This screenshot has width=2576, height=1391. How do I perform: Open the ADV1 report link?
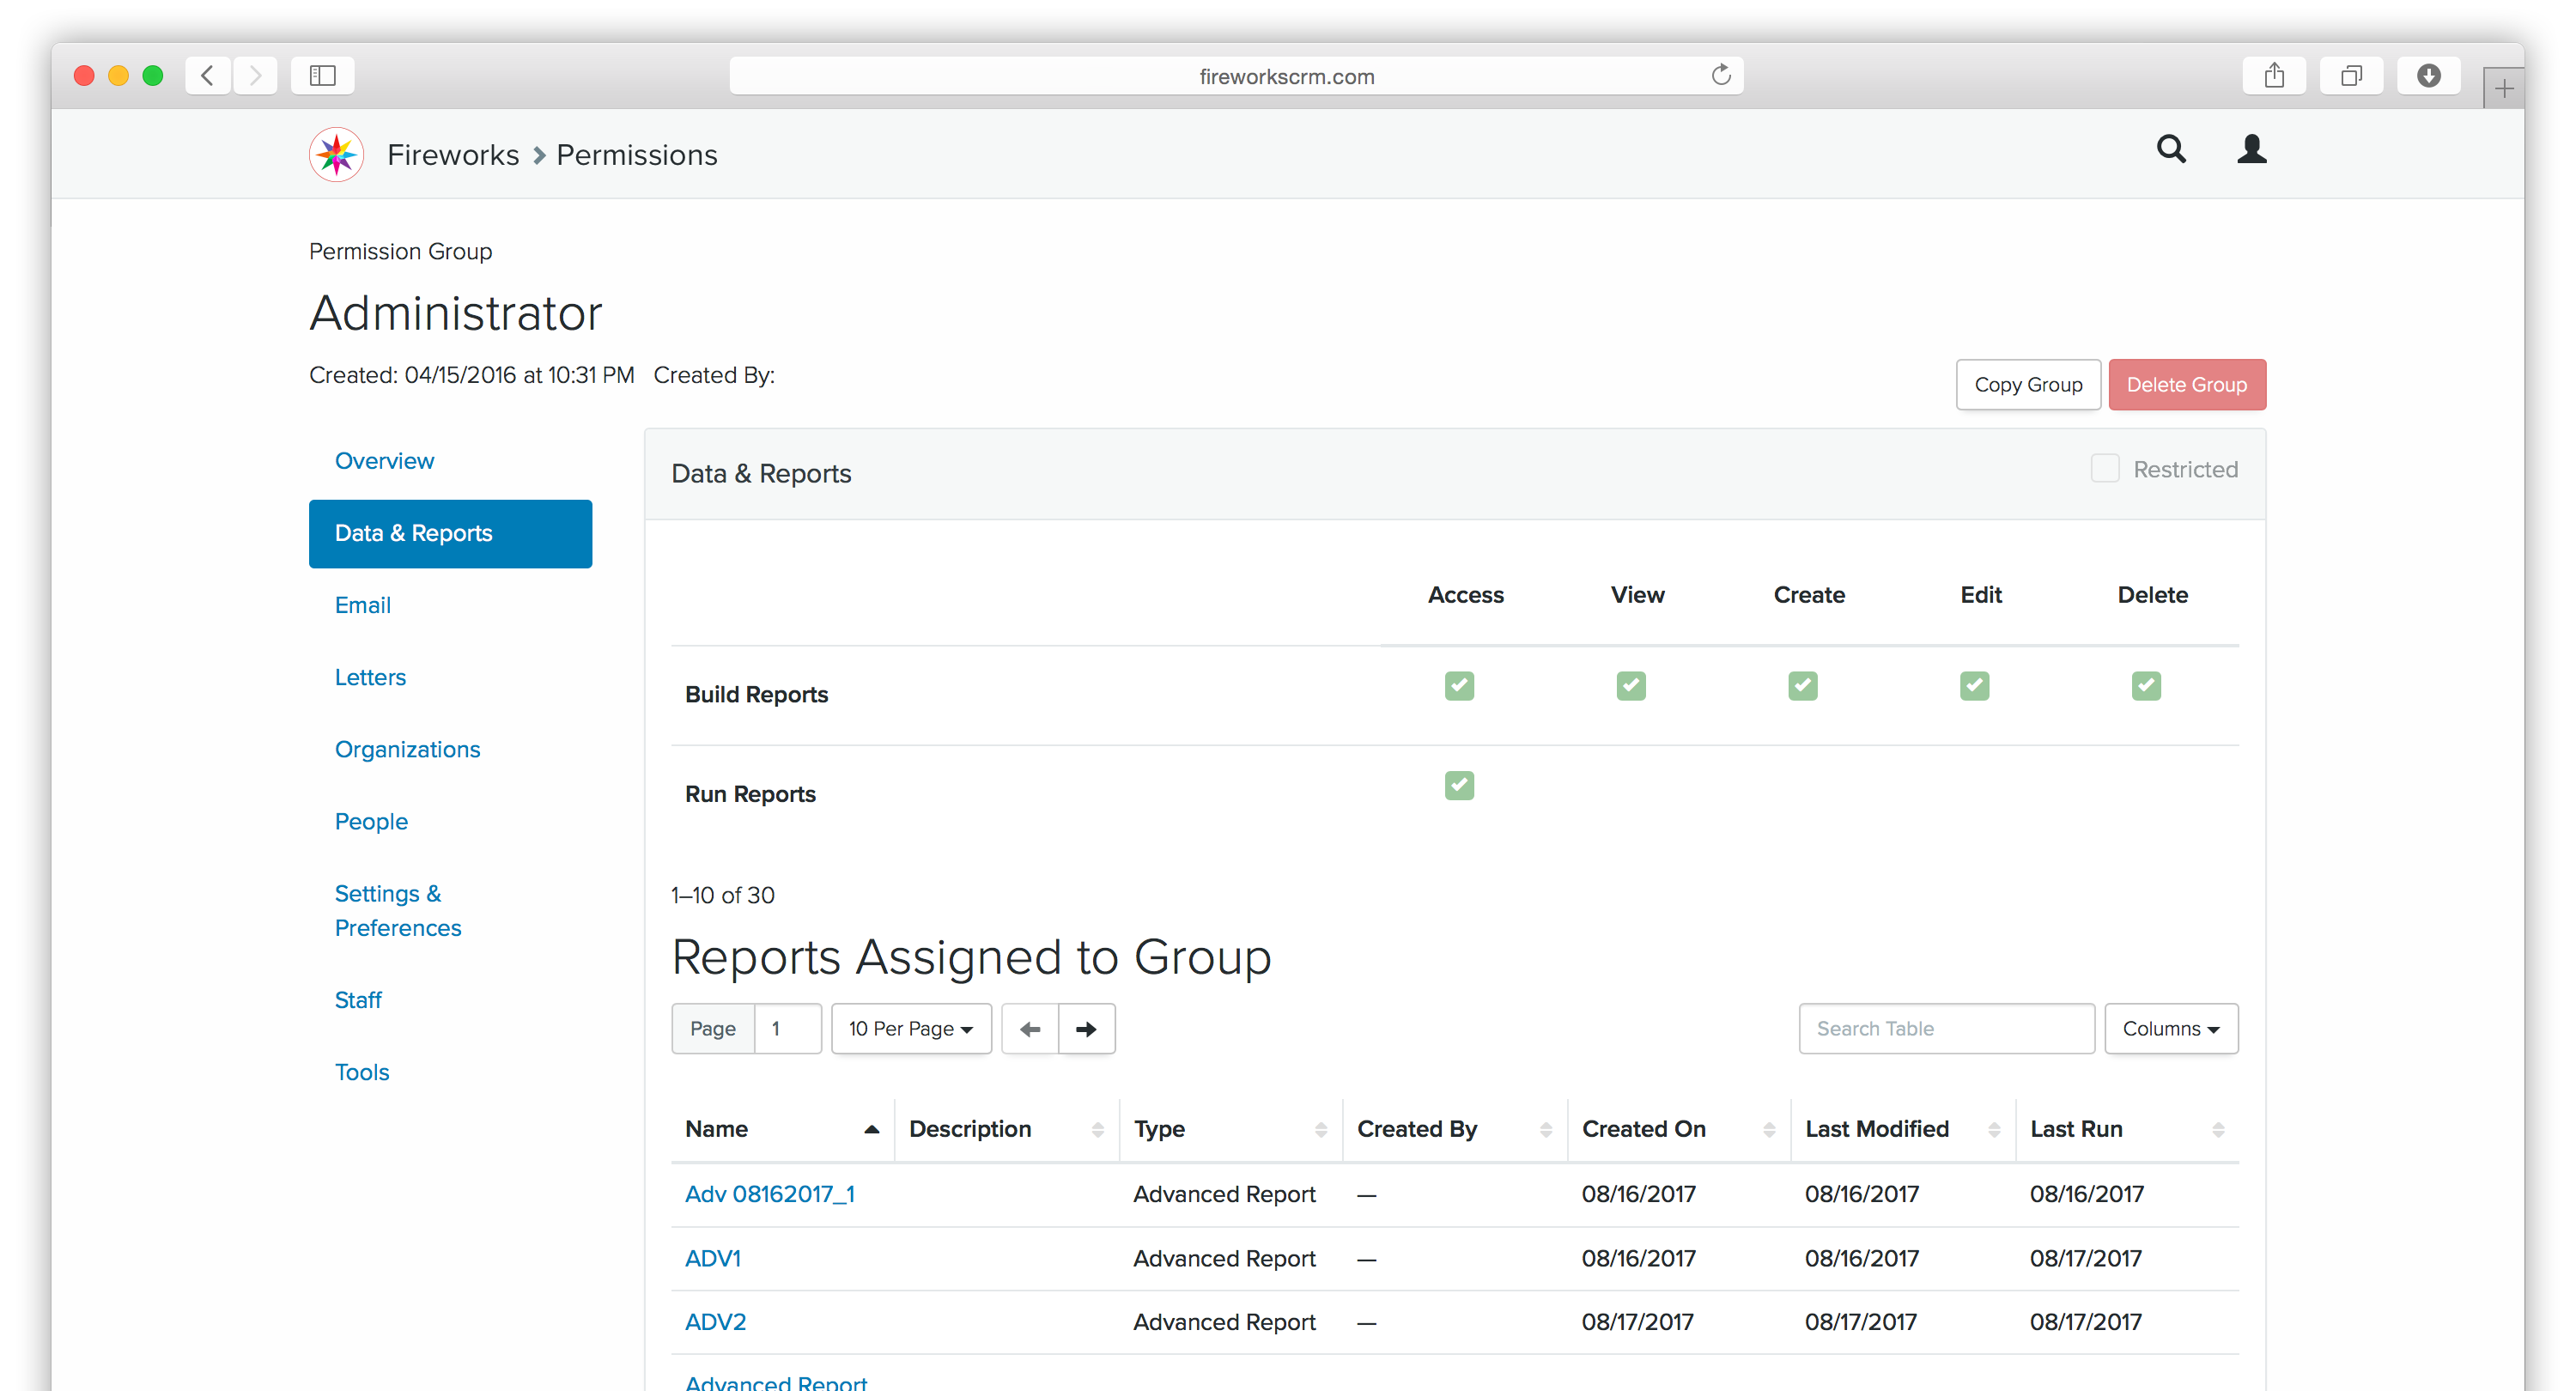pyautogui.click(x=713, y=1258)
